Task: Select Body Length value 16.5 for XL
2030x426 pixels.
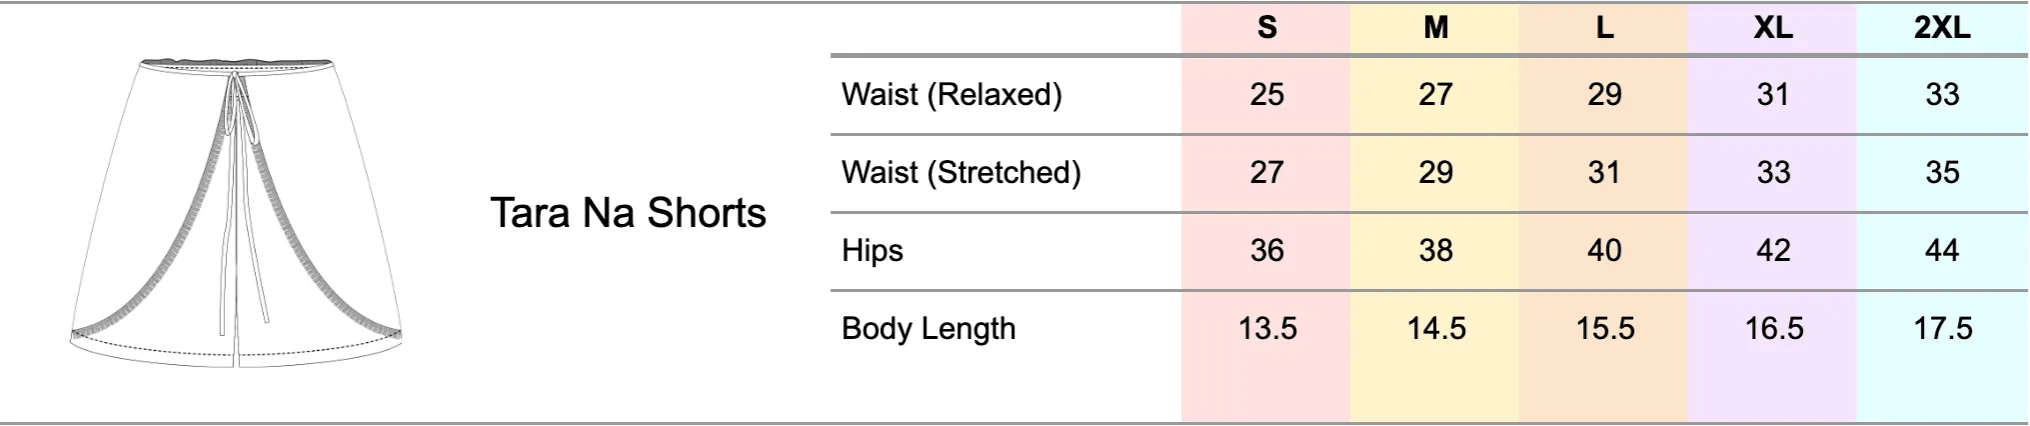Action: pyautogui.click(x=1773, y=329)
